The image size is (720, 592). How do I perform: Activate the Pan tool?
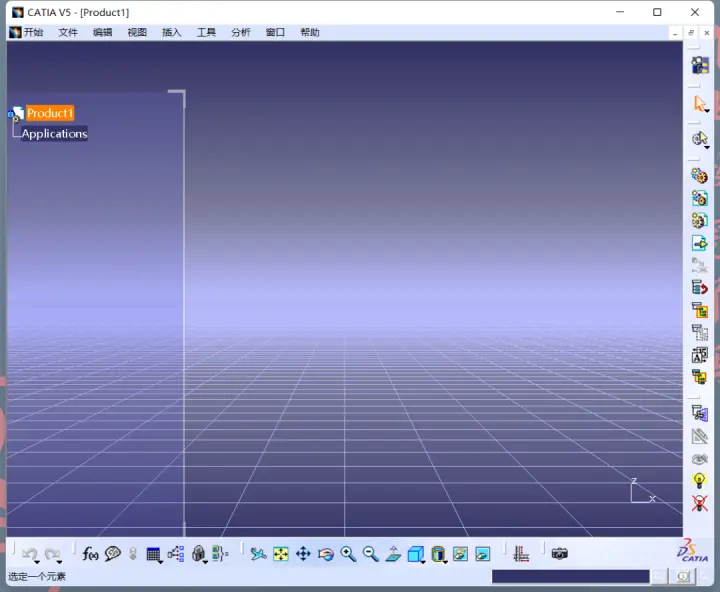tap(303, 554)
